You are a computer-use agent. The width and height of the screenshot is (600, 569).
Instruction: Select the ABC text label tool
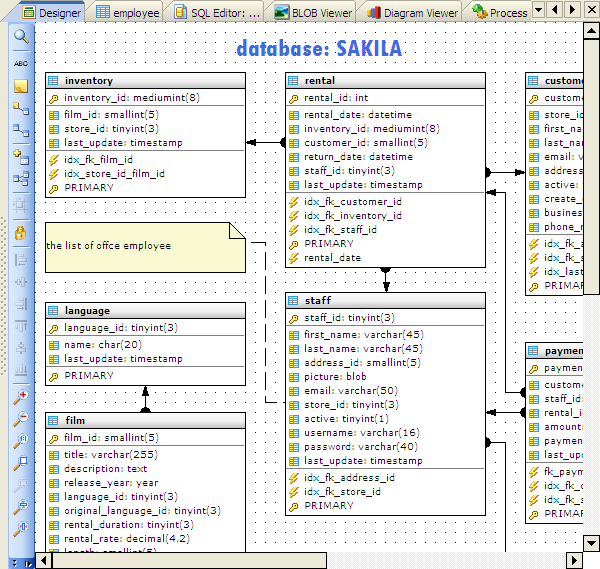pyautogui.click(x=21, y=64)
